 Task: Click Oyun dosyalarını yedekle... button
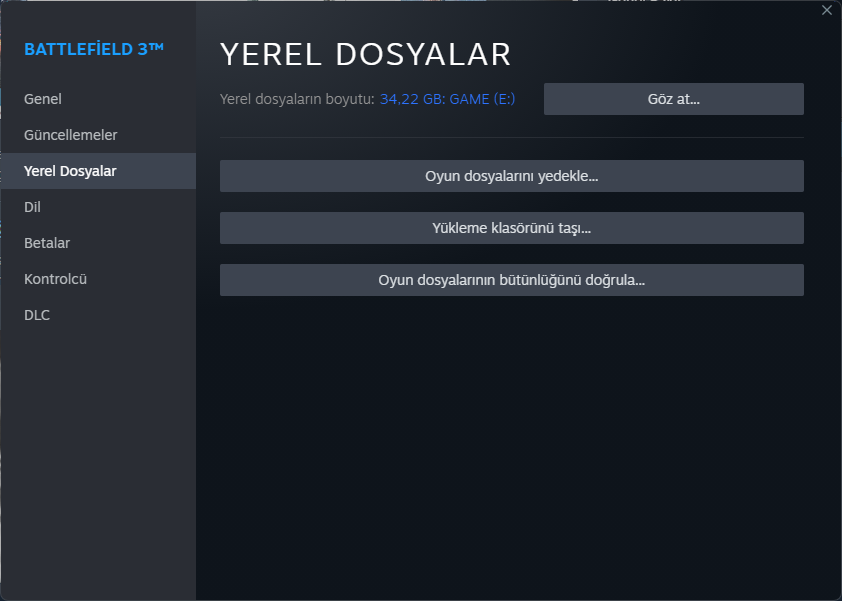(x=512, y=176)
